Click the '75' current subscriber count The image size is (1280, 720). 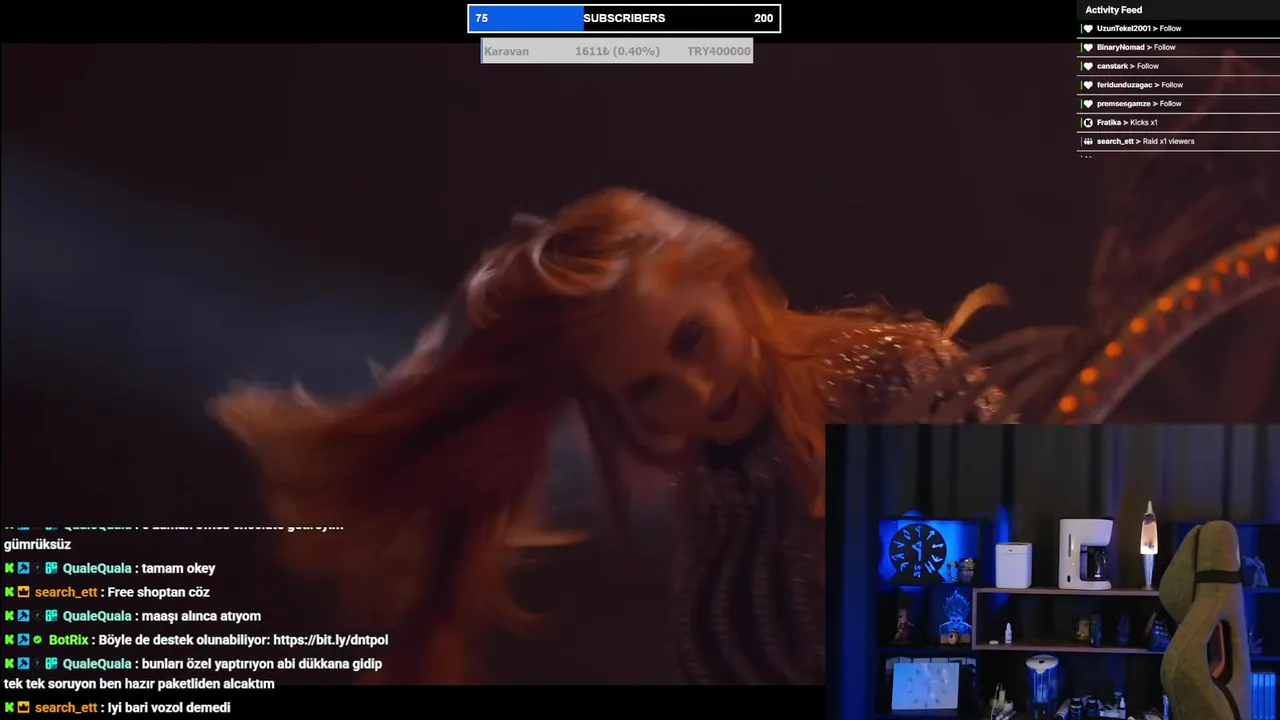(x=481, y=18)
